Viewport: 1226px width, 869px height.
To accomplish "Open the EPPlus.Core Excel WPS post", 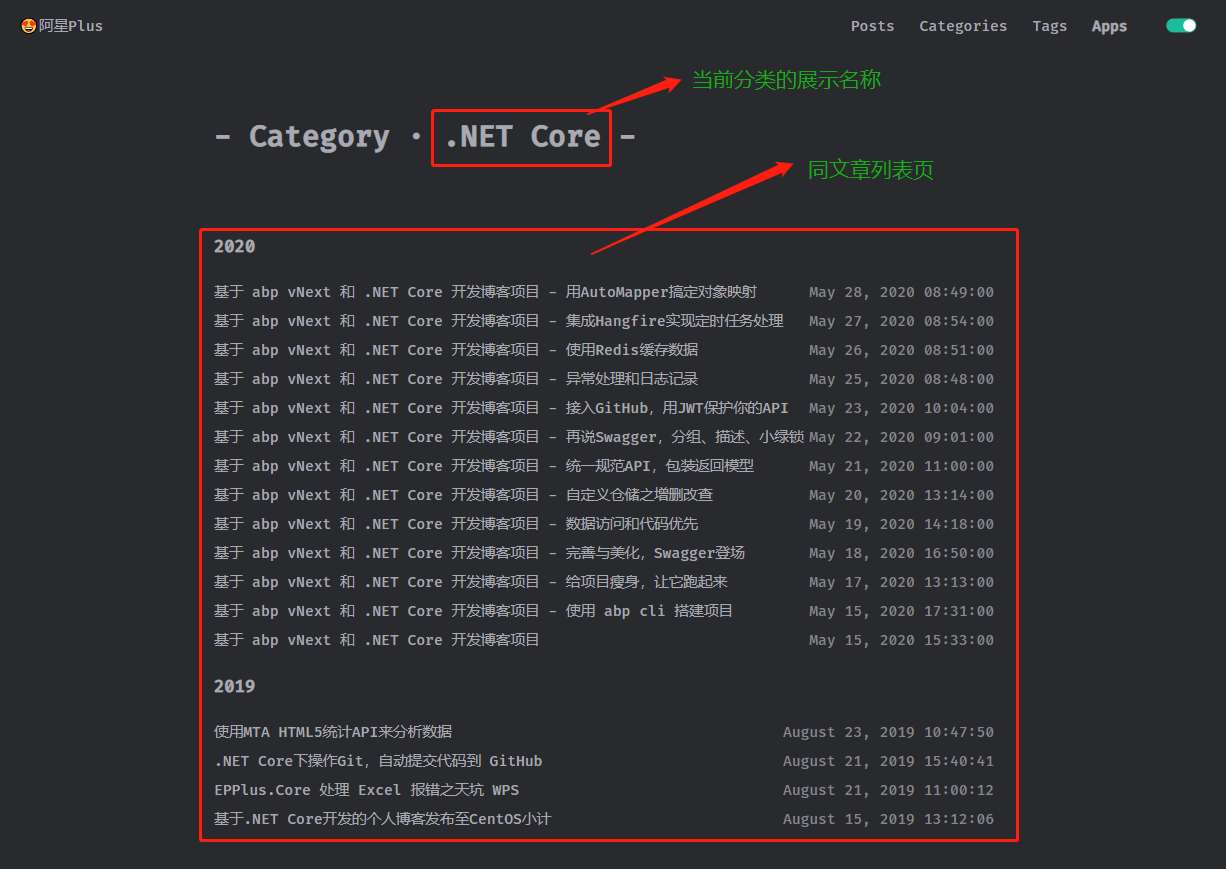I will [x=366, y=790].
